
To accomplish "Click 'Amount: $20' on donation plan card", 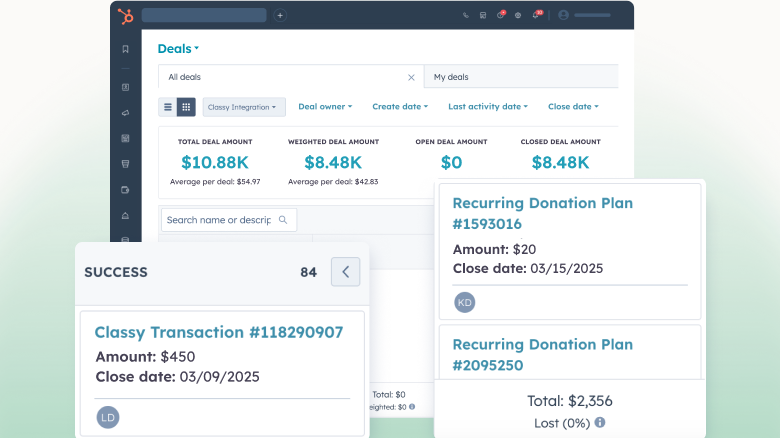I will 494,249.
